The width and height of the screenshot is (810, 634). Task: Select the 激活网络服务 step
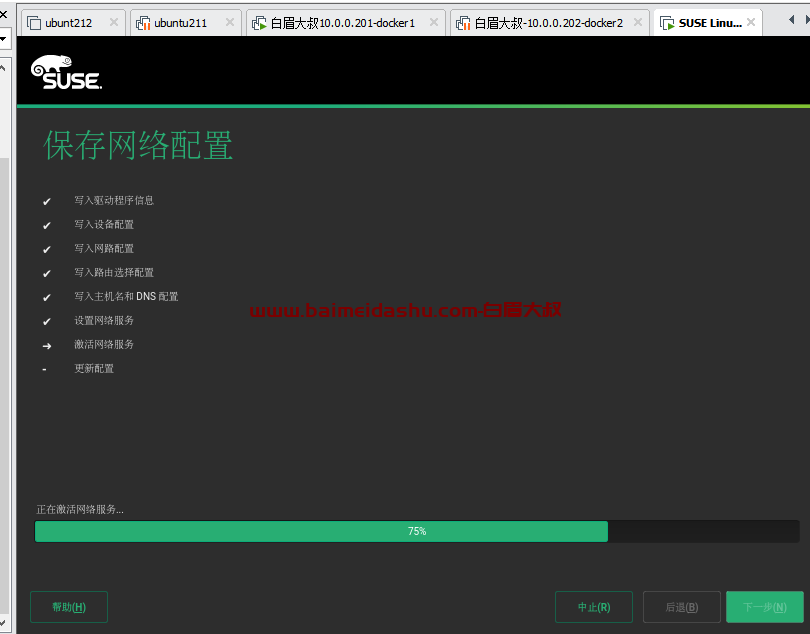pyautogui.click(x=104, y=345)
